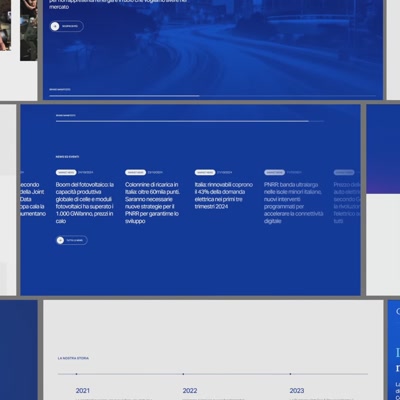Click the plus icon in the button below the news cards

[x=60, y=240]
